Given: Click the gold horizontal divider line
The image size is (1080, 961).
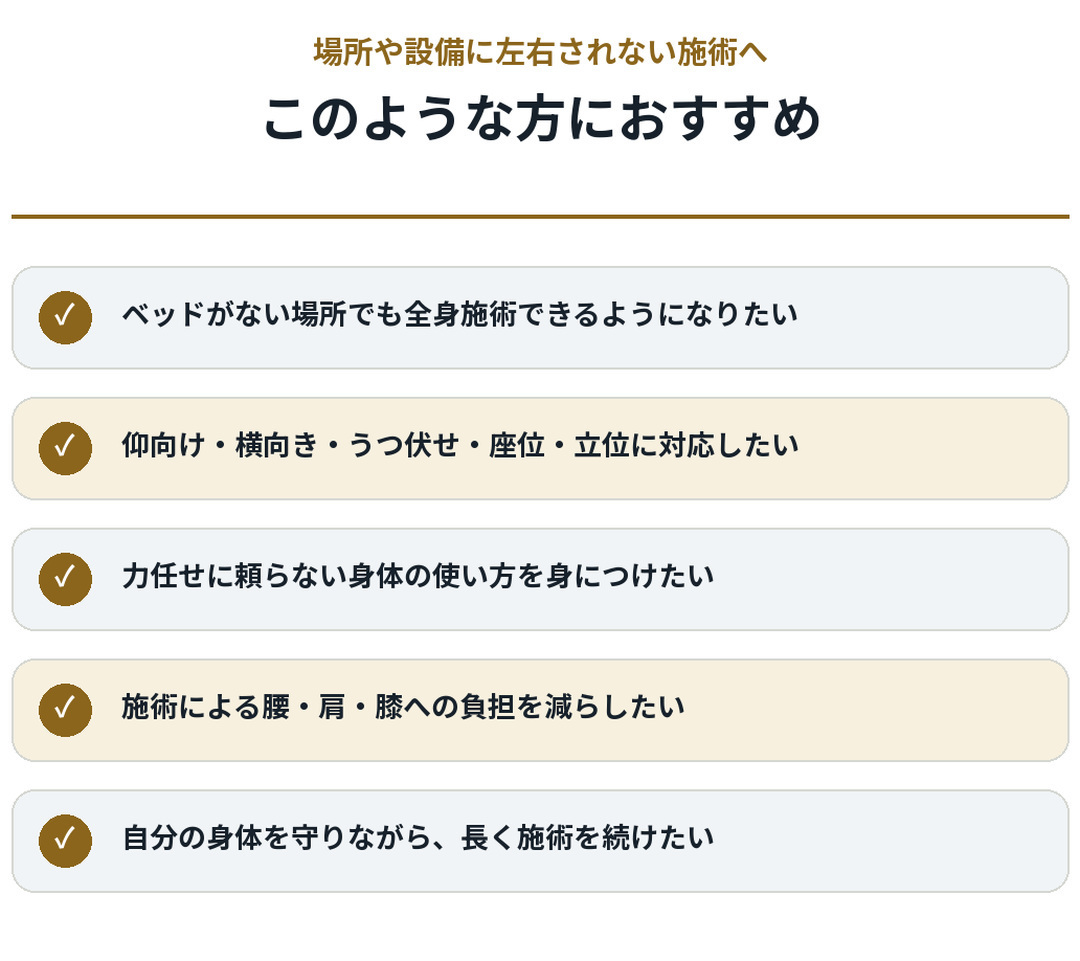Looking at the screenshot, I should tap(540, 216).
